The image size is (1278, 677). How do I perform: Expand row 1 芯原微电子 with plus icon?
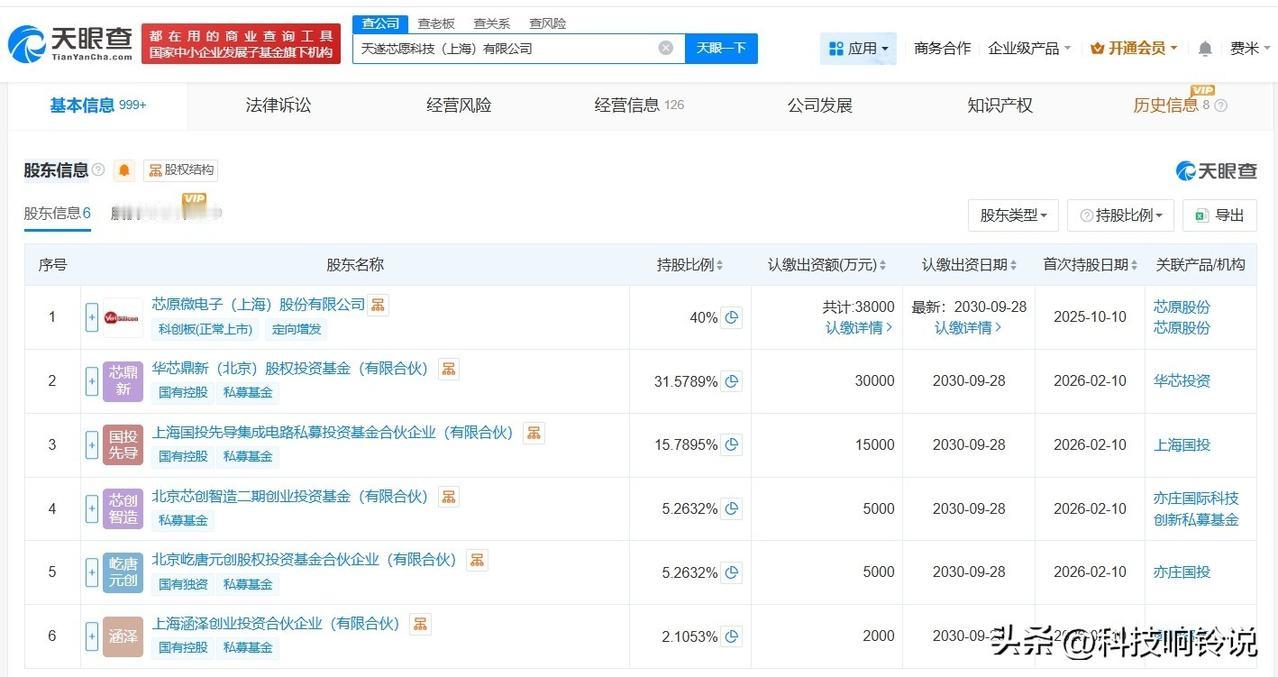point(92,317)
